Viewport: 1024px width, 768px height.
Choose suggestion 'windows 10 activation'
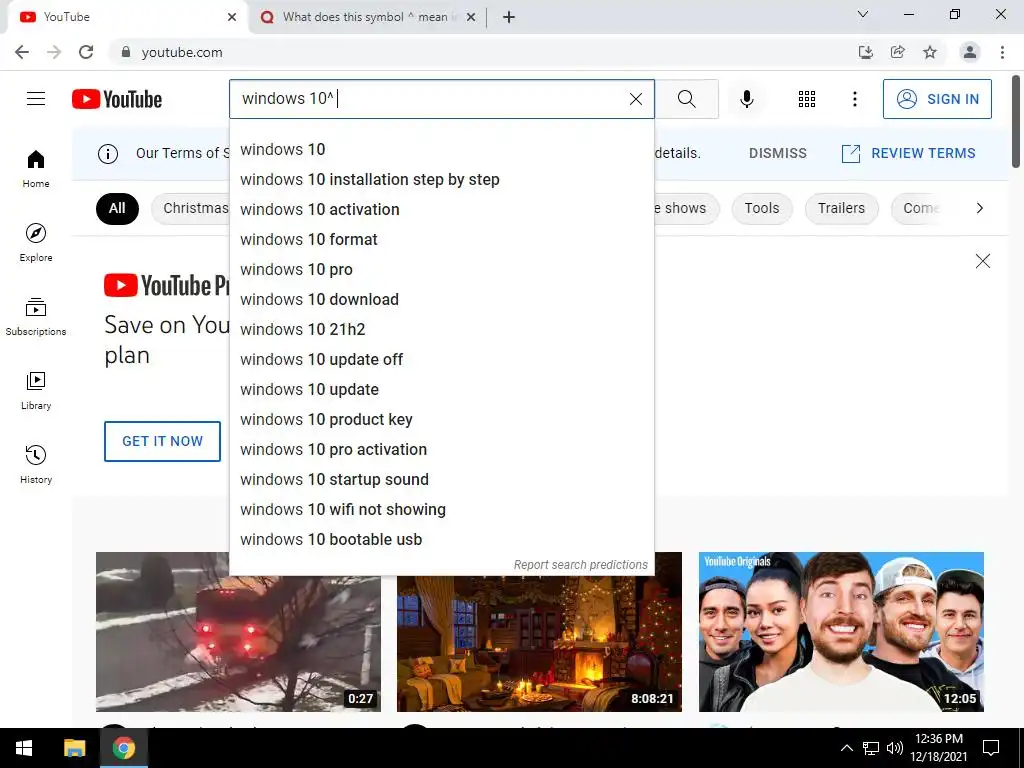point(441,210)
